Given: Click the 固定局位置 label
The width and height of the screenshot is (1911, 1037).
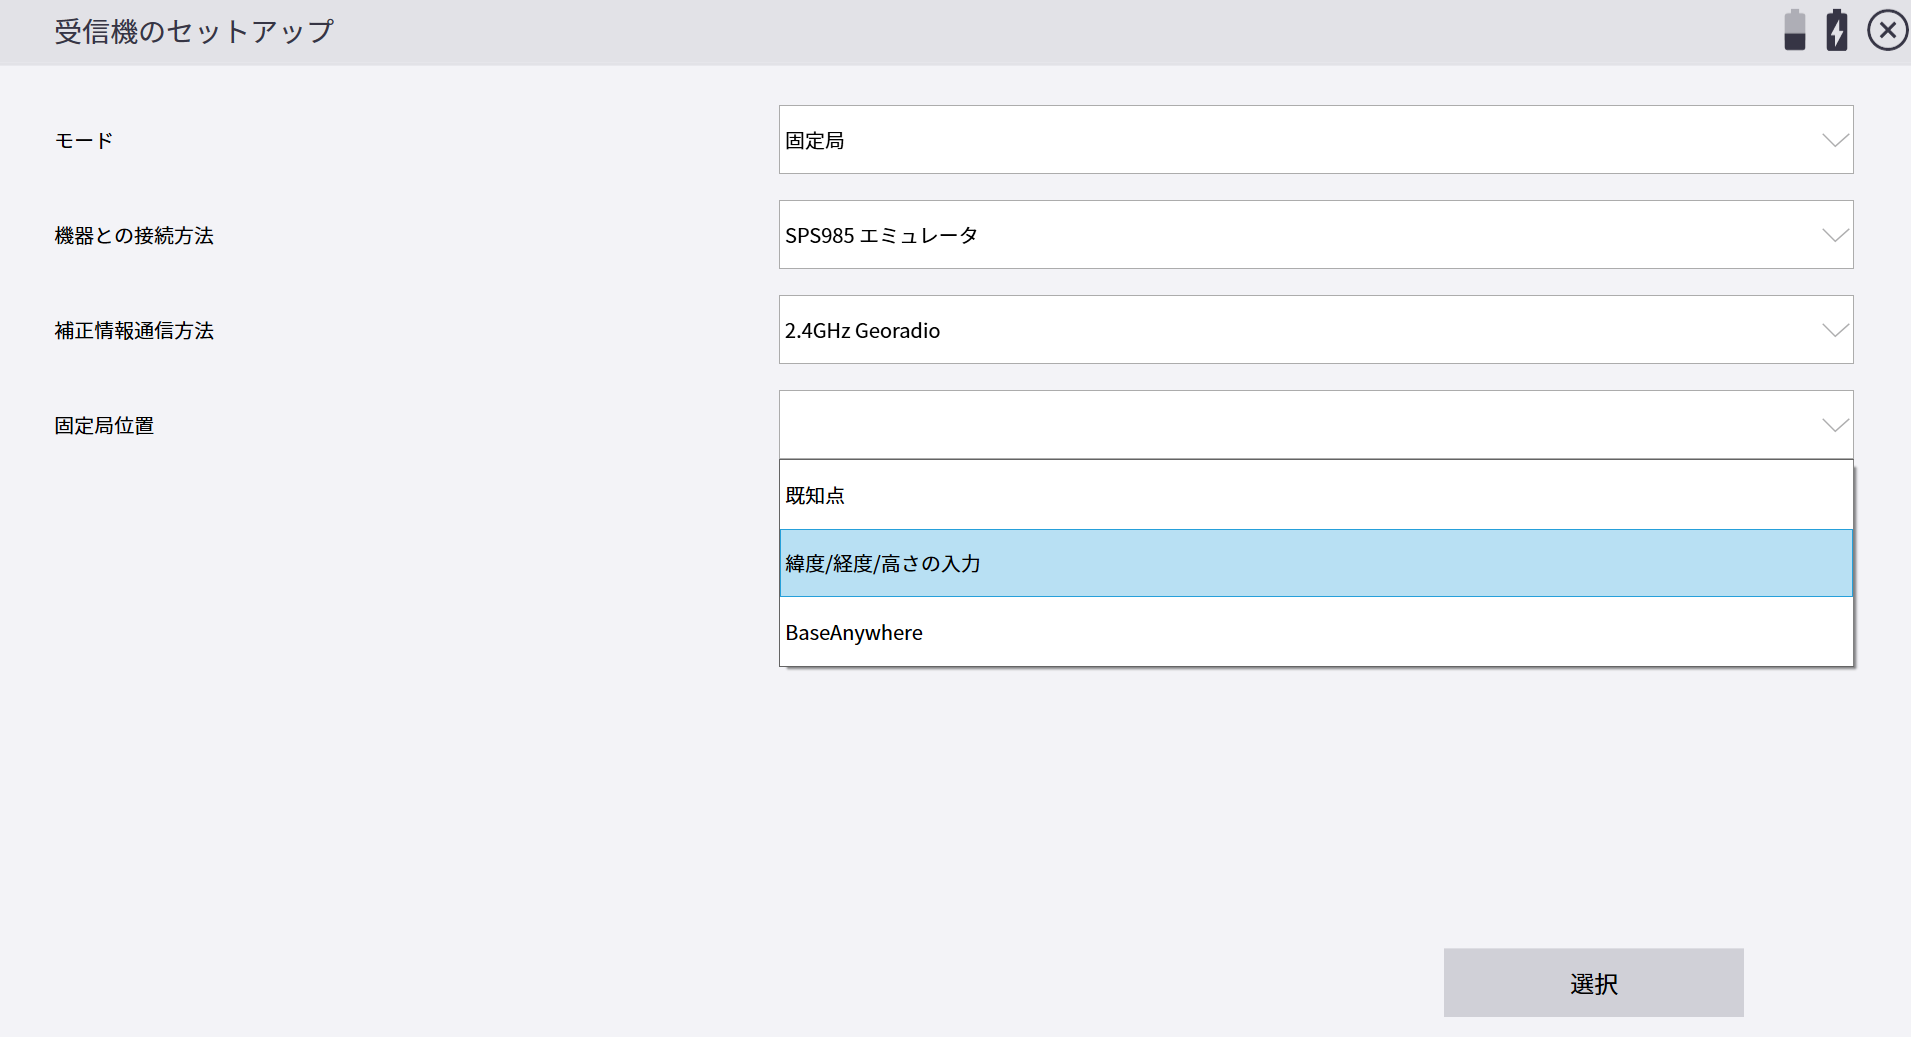Looking at the screenshot, I should pos(104,426).
